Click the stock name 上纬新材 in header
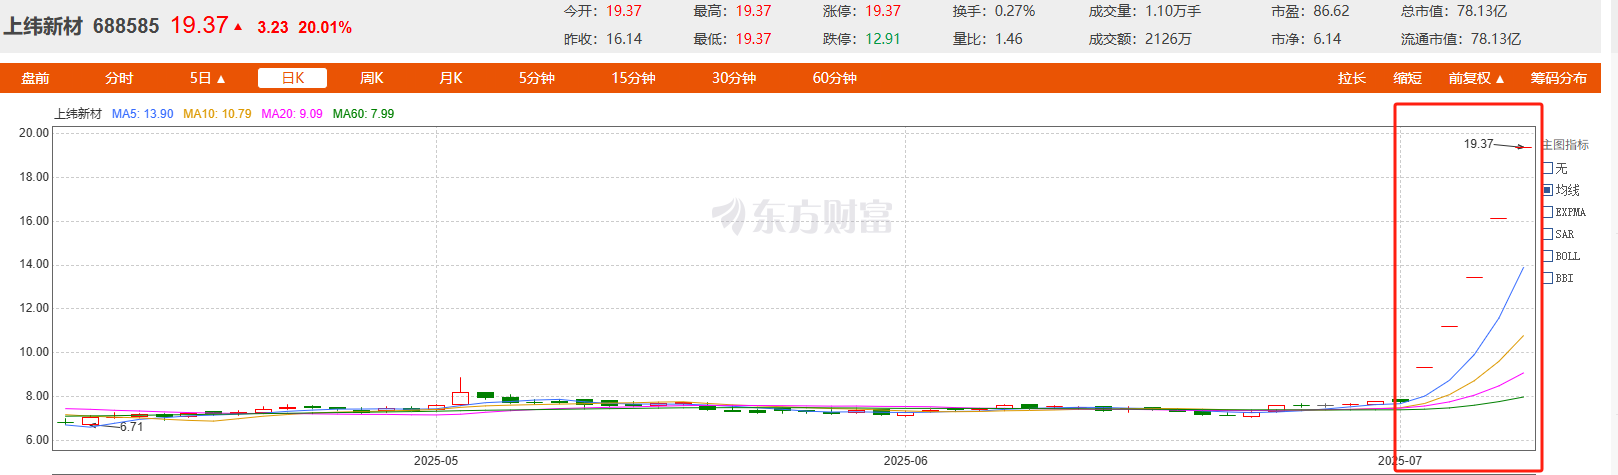 click(43, 26)
